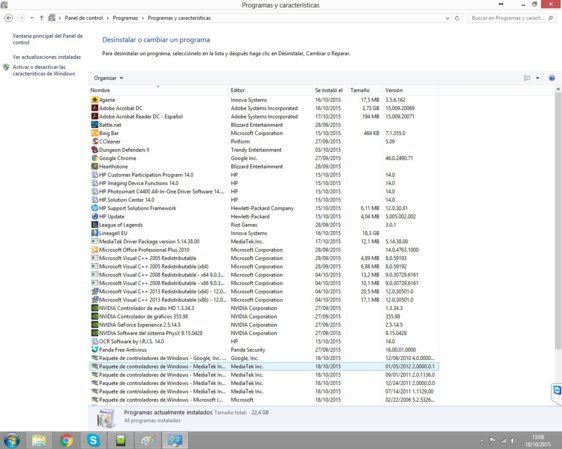Open Activar o desactivar características de Windows
The width and height of the screenshot is (562, 449).
tap(44, 70)
